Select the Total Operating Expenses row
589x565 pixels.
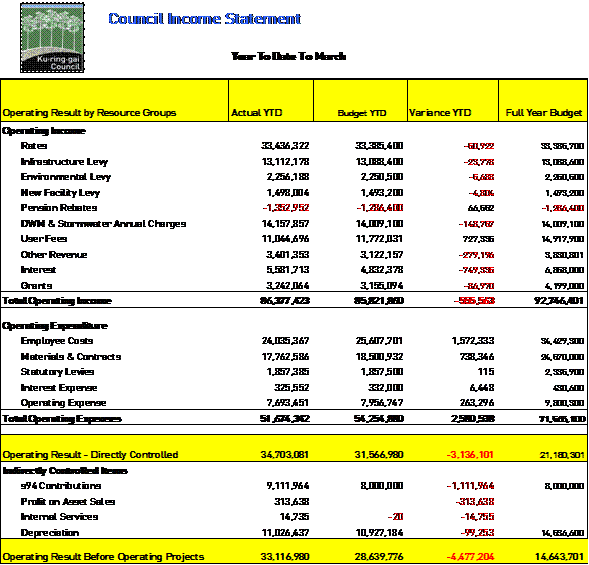tap(294, 418)
